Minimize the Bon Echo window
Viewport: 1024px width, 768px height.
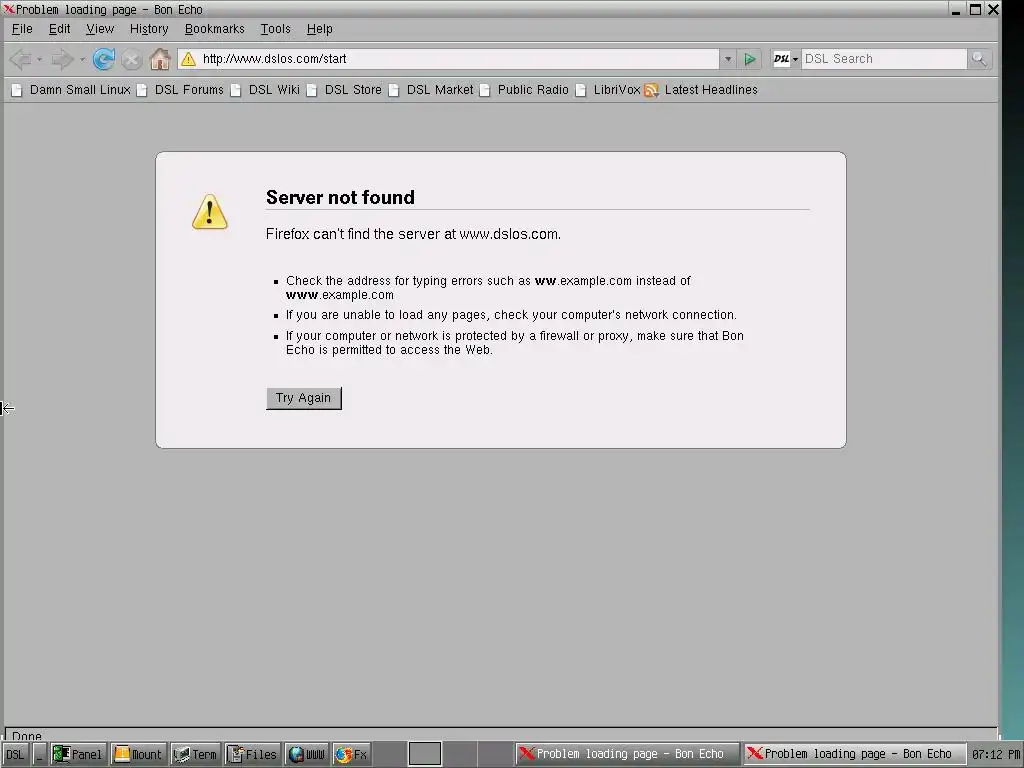point(956,9)
